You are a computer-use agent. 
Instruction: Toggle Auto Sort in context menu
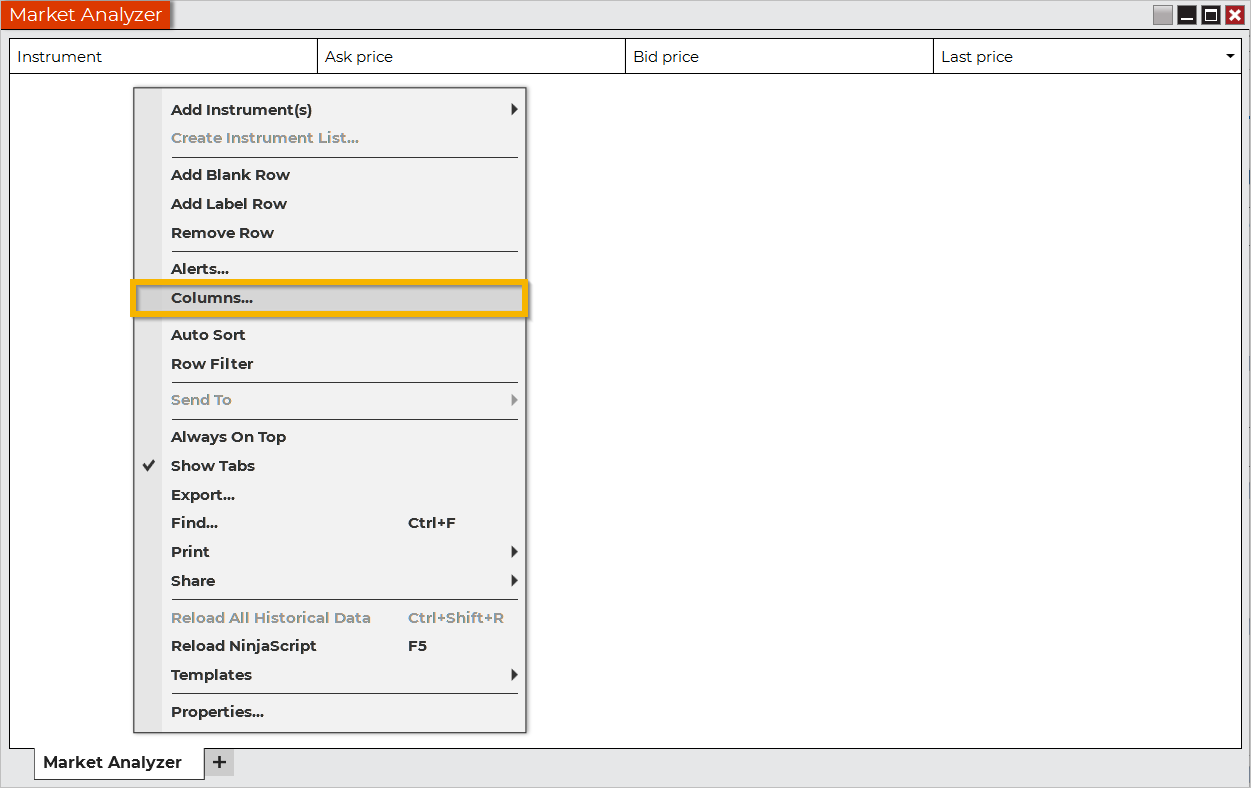208,335
